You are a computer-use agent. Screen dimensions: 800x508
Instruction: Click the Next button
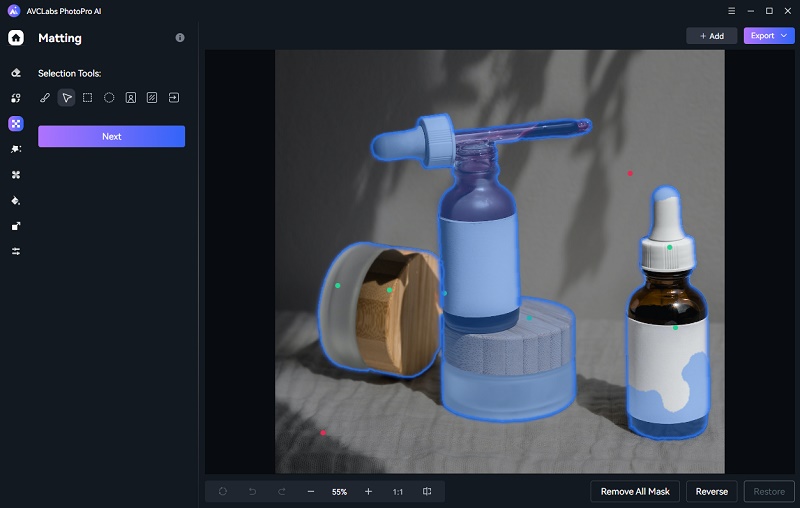pyautogui.click(x=111, y=136)
